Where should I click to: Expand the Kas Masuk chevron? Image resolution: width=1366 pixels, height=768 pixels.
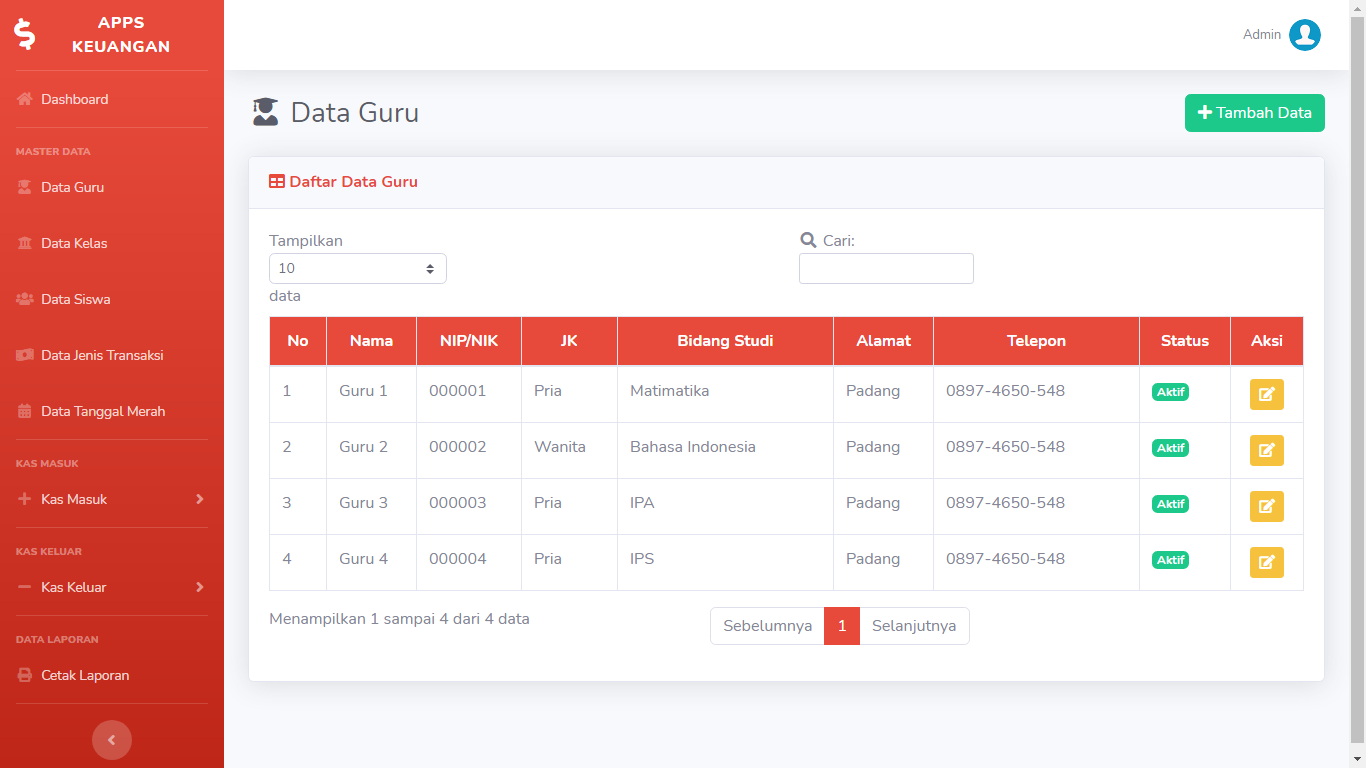coord(200,499)
